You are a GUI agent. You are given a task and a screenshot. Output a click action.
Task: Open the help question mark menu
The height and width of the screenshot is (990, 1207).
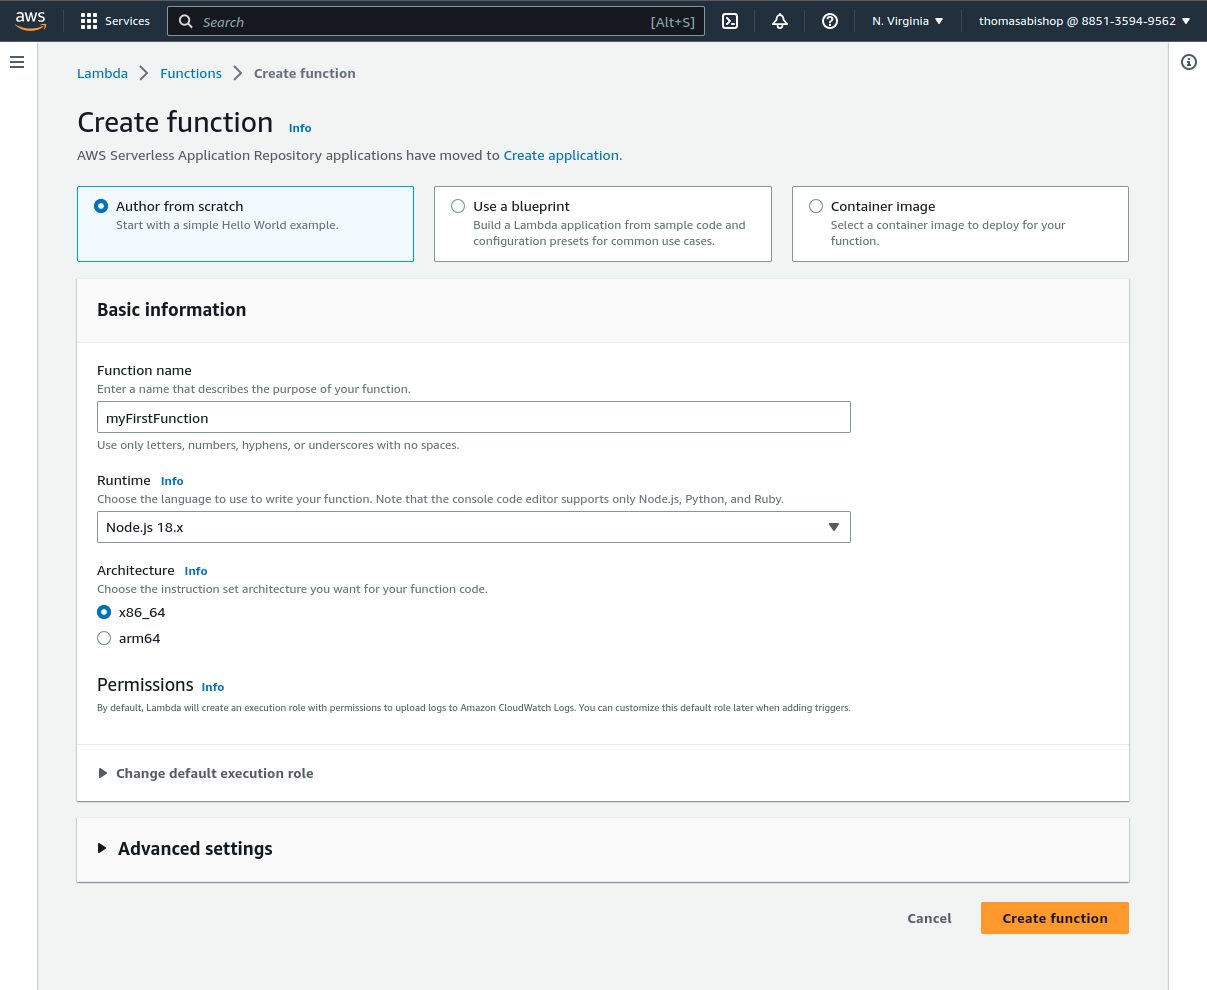(x=830, y=21)
